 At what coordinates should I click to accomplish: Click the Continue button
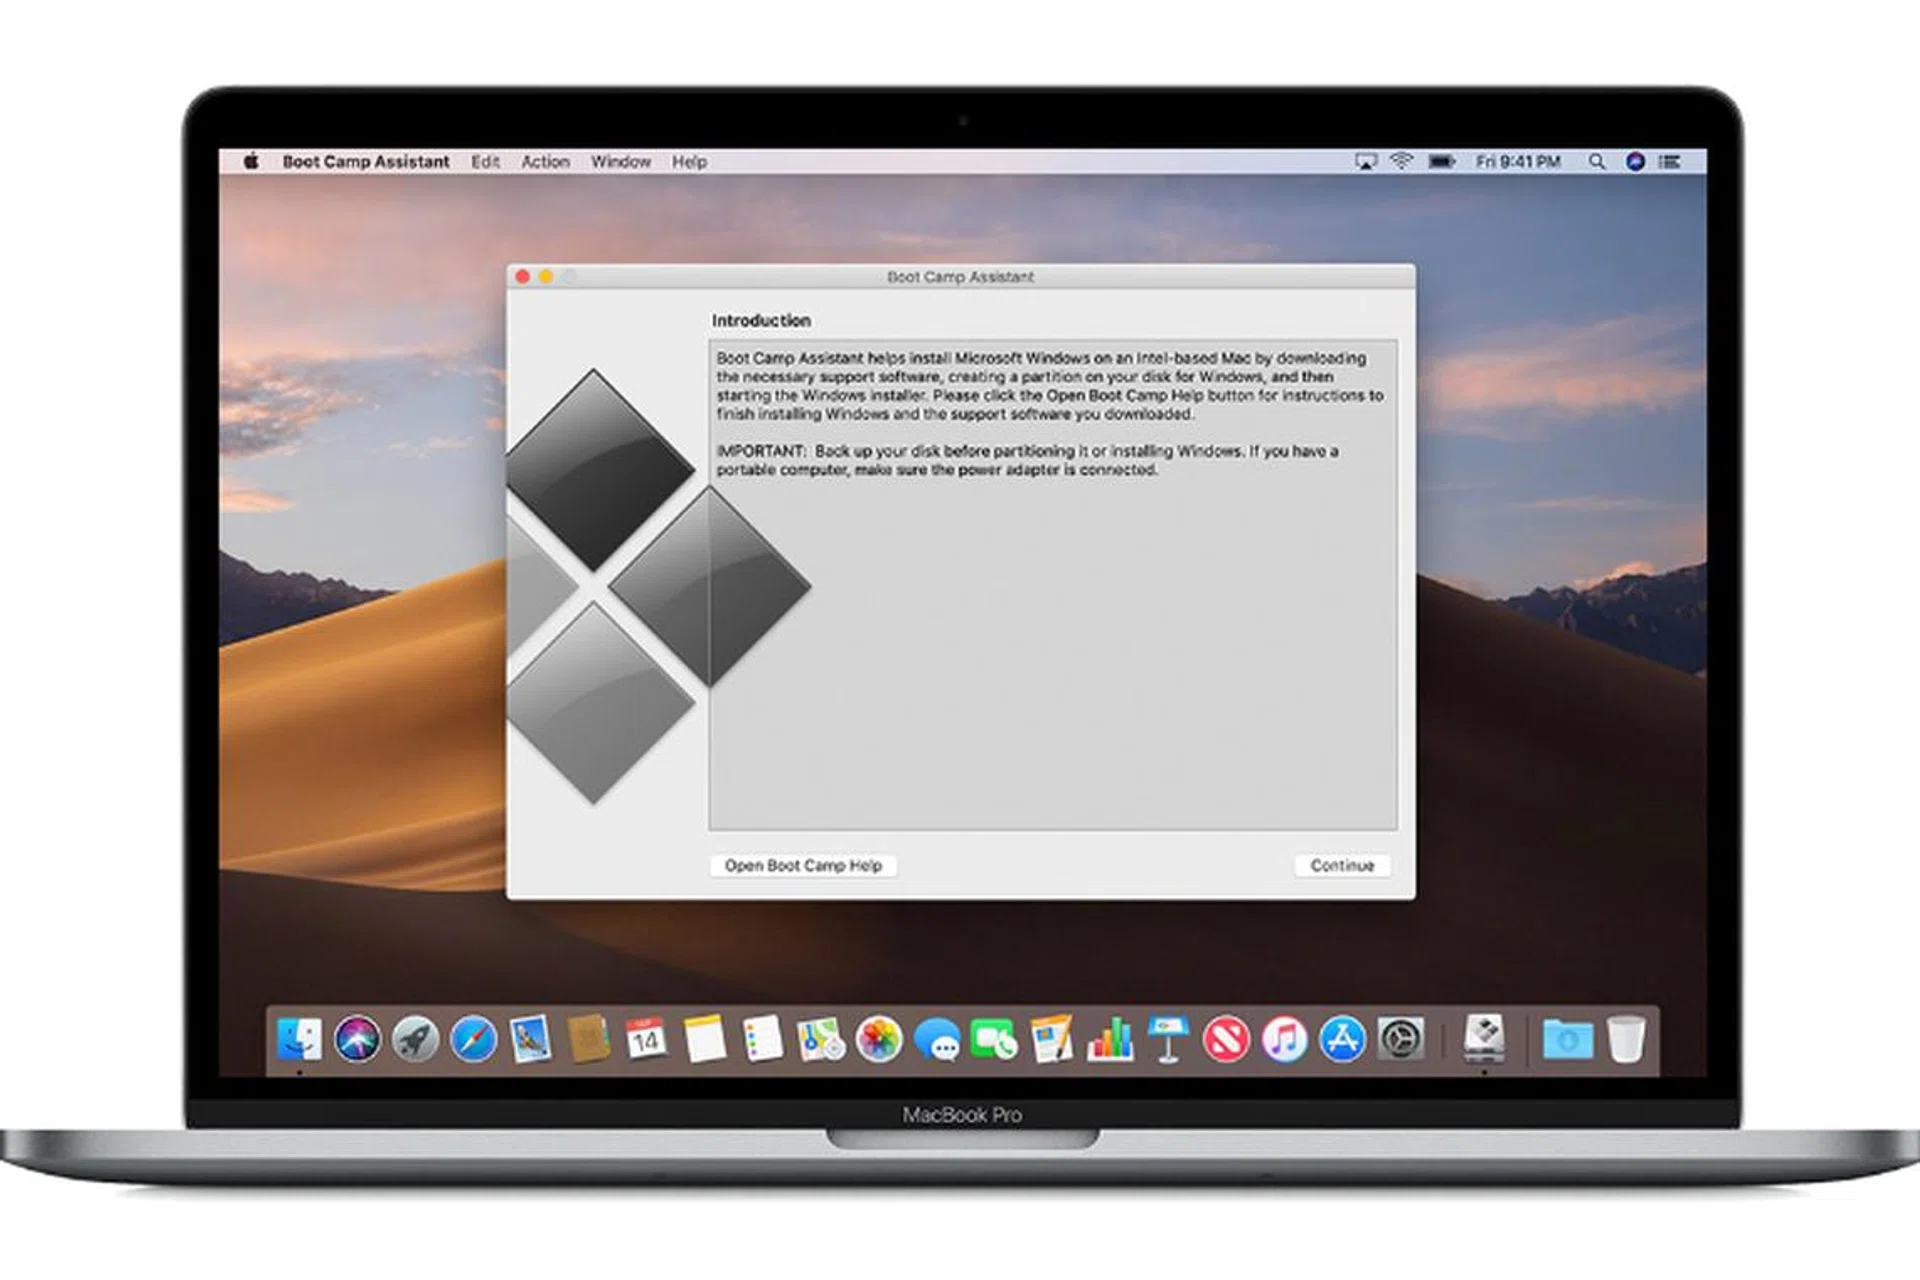[1342, 865]
